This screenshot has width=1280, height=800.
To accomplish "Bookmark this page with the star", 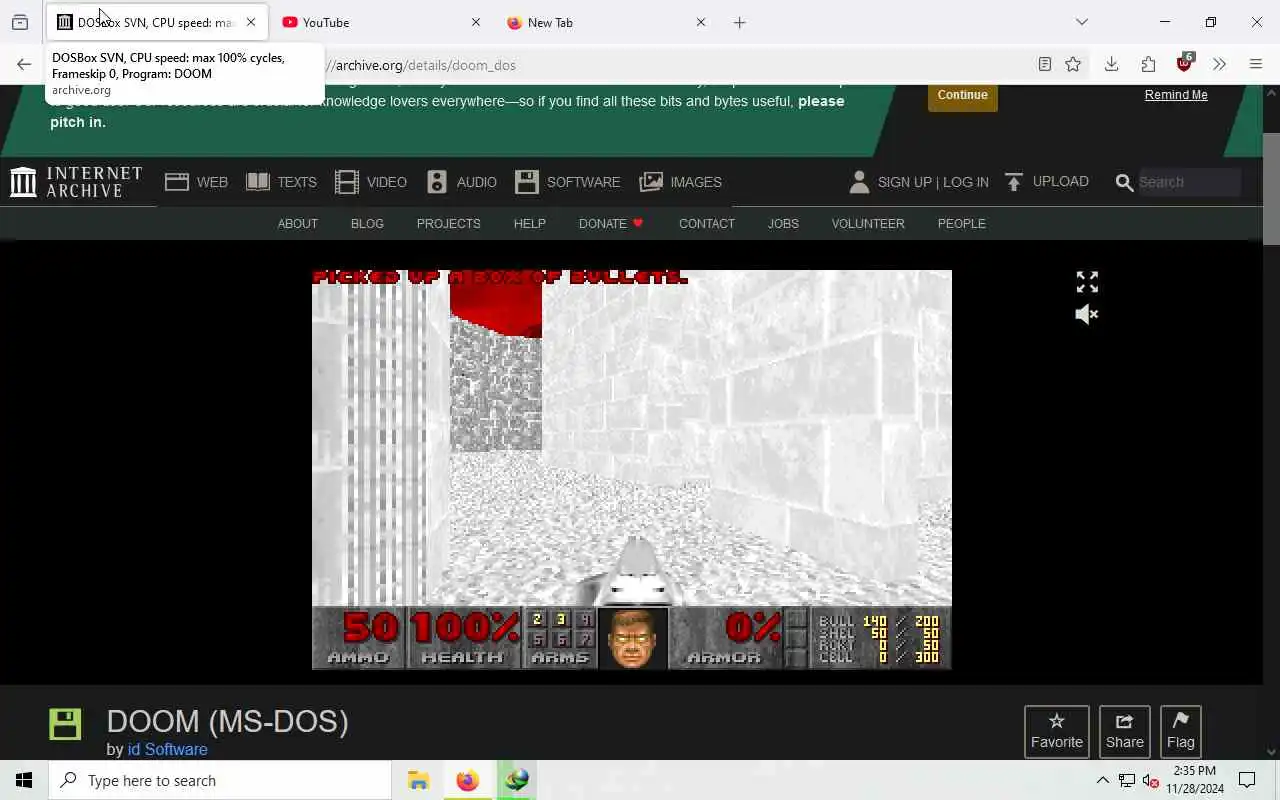I will 1073,65.
